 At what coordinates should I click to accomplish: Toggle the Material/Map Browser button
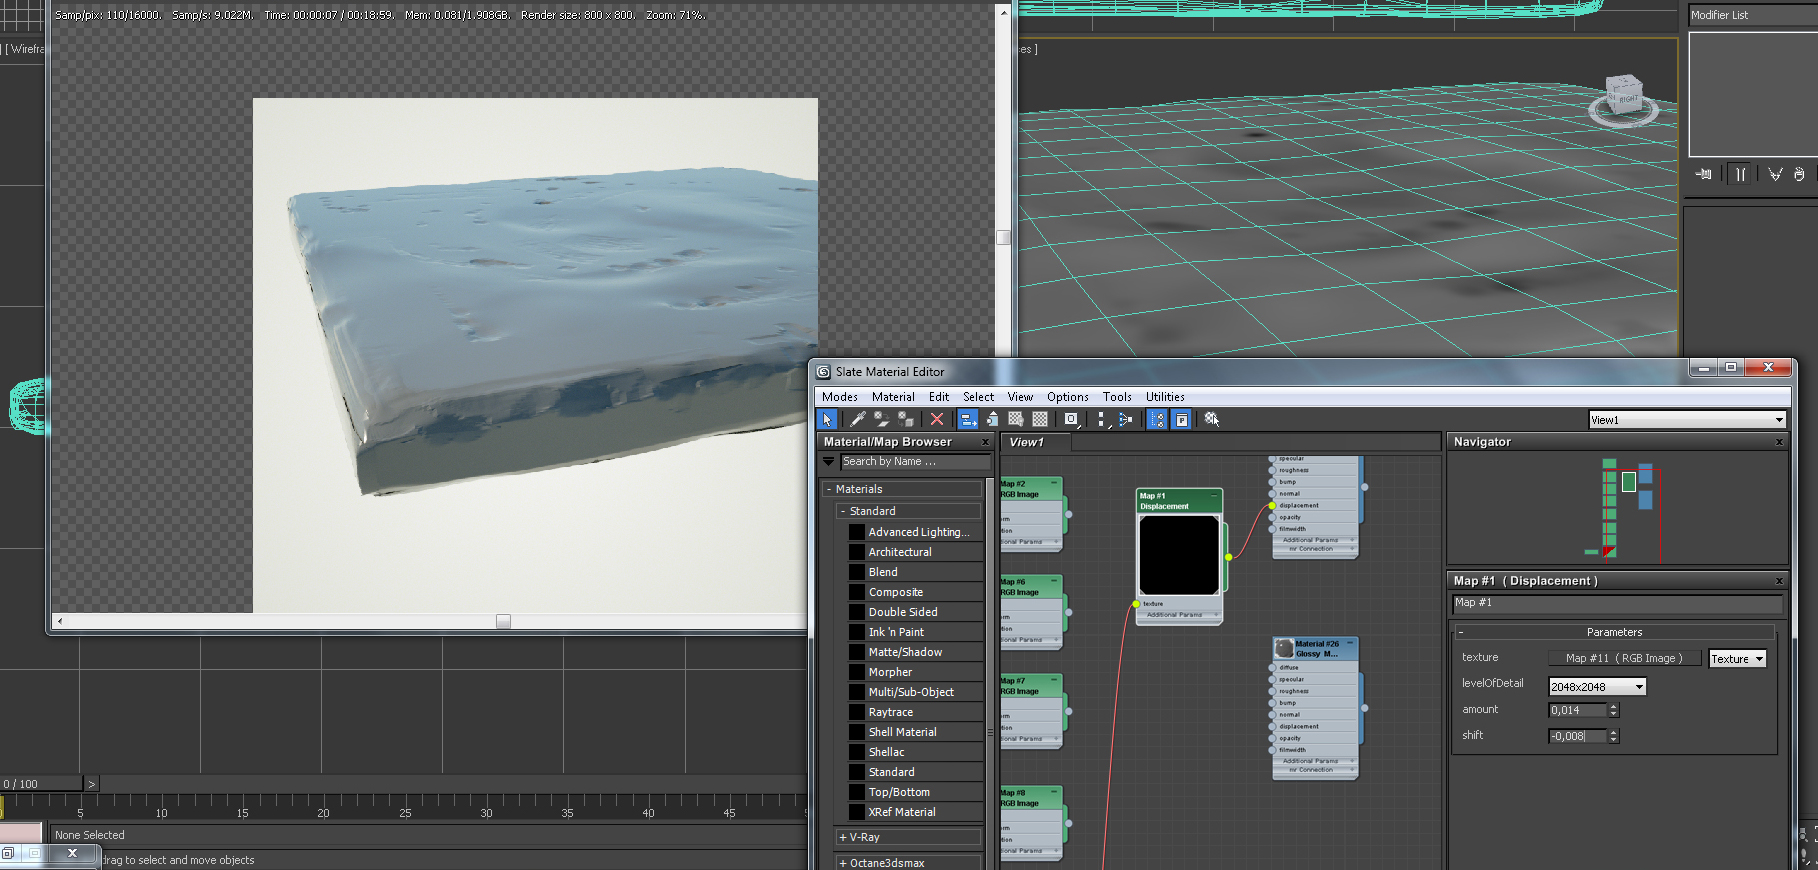pyautogui.click(x=1157, y=420)
